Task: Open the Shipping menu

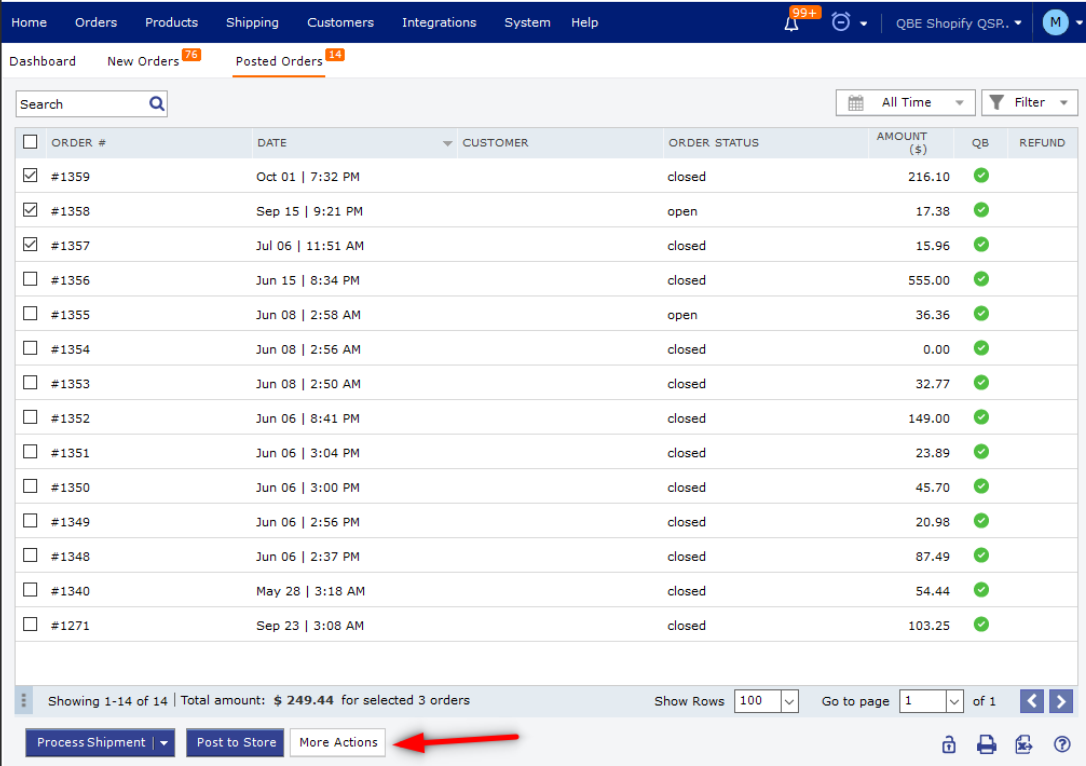Action: (252, 22)
